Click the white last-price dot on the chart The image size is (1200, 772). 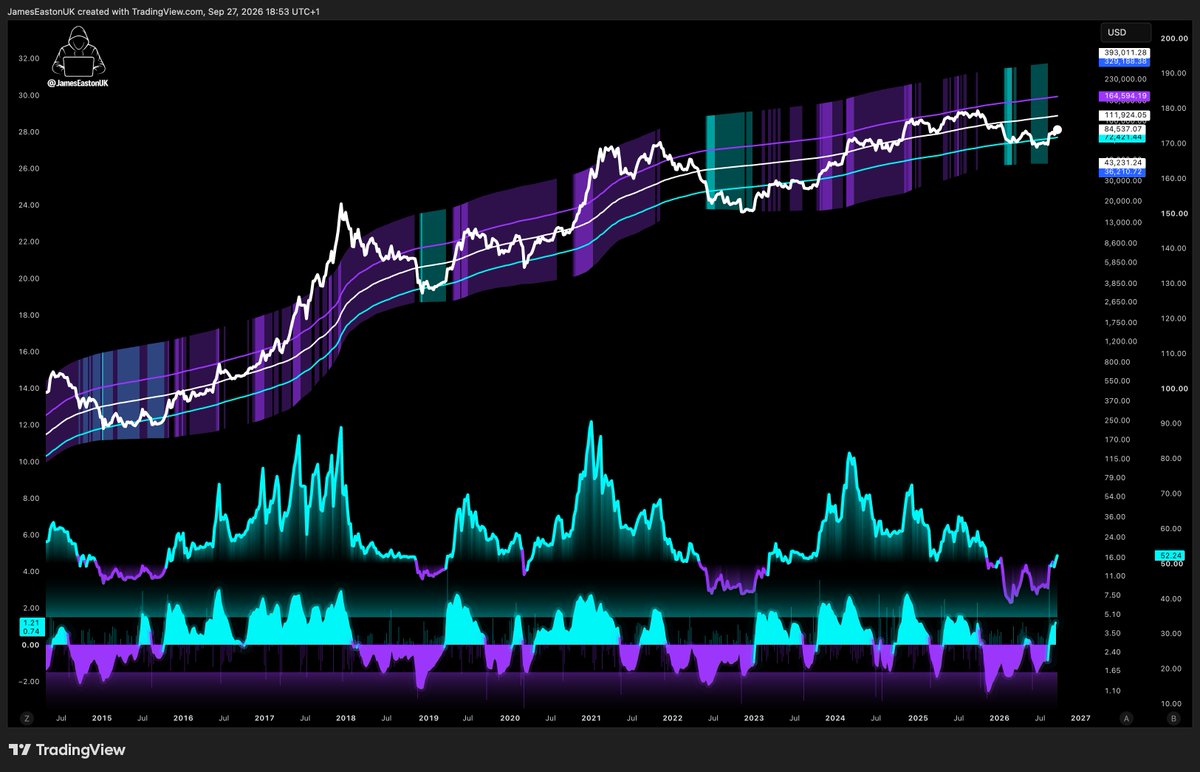[x=1058, y=130]
